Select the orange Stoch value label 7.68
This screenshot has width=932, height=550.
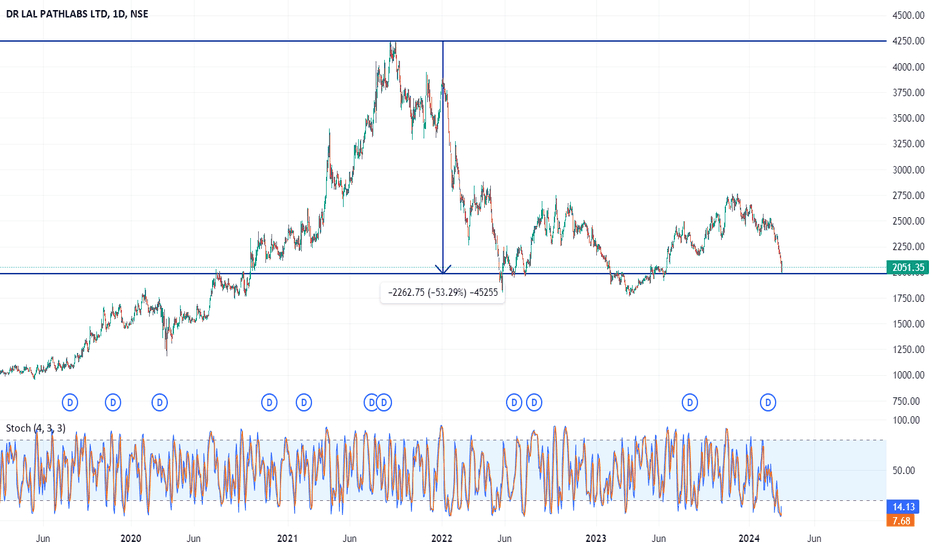pyautogui.click(x=900, y=521)
